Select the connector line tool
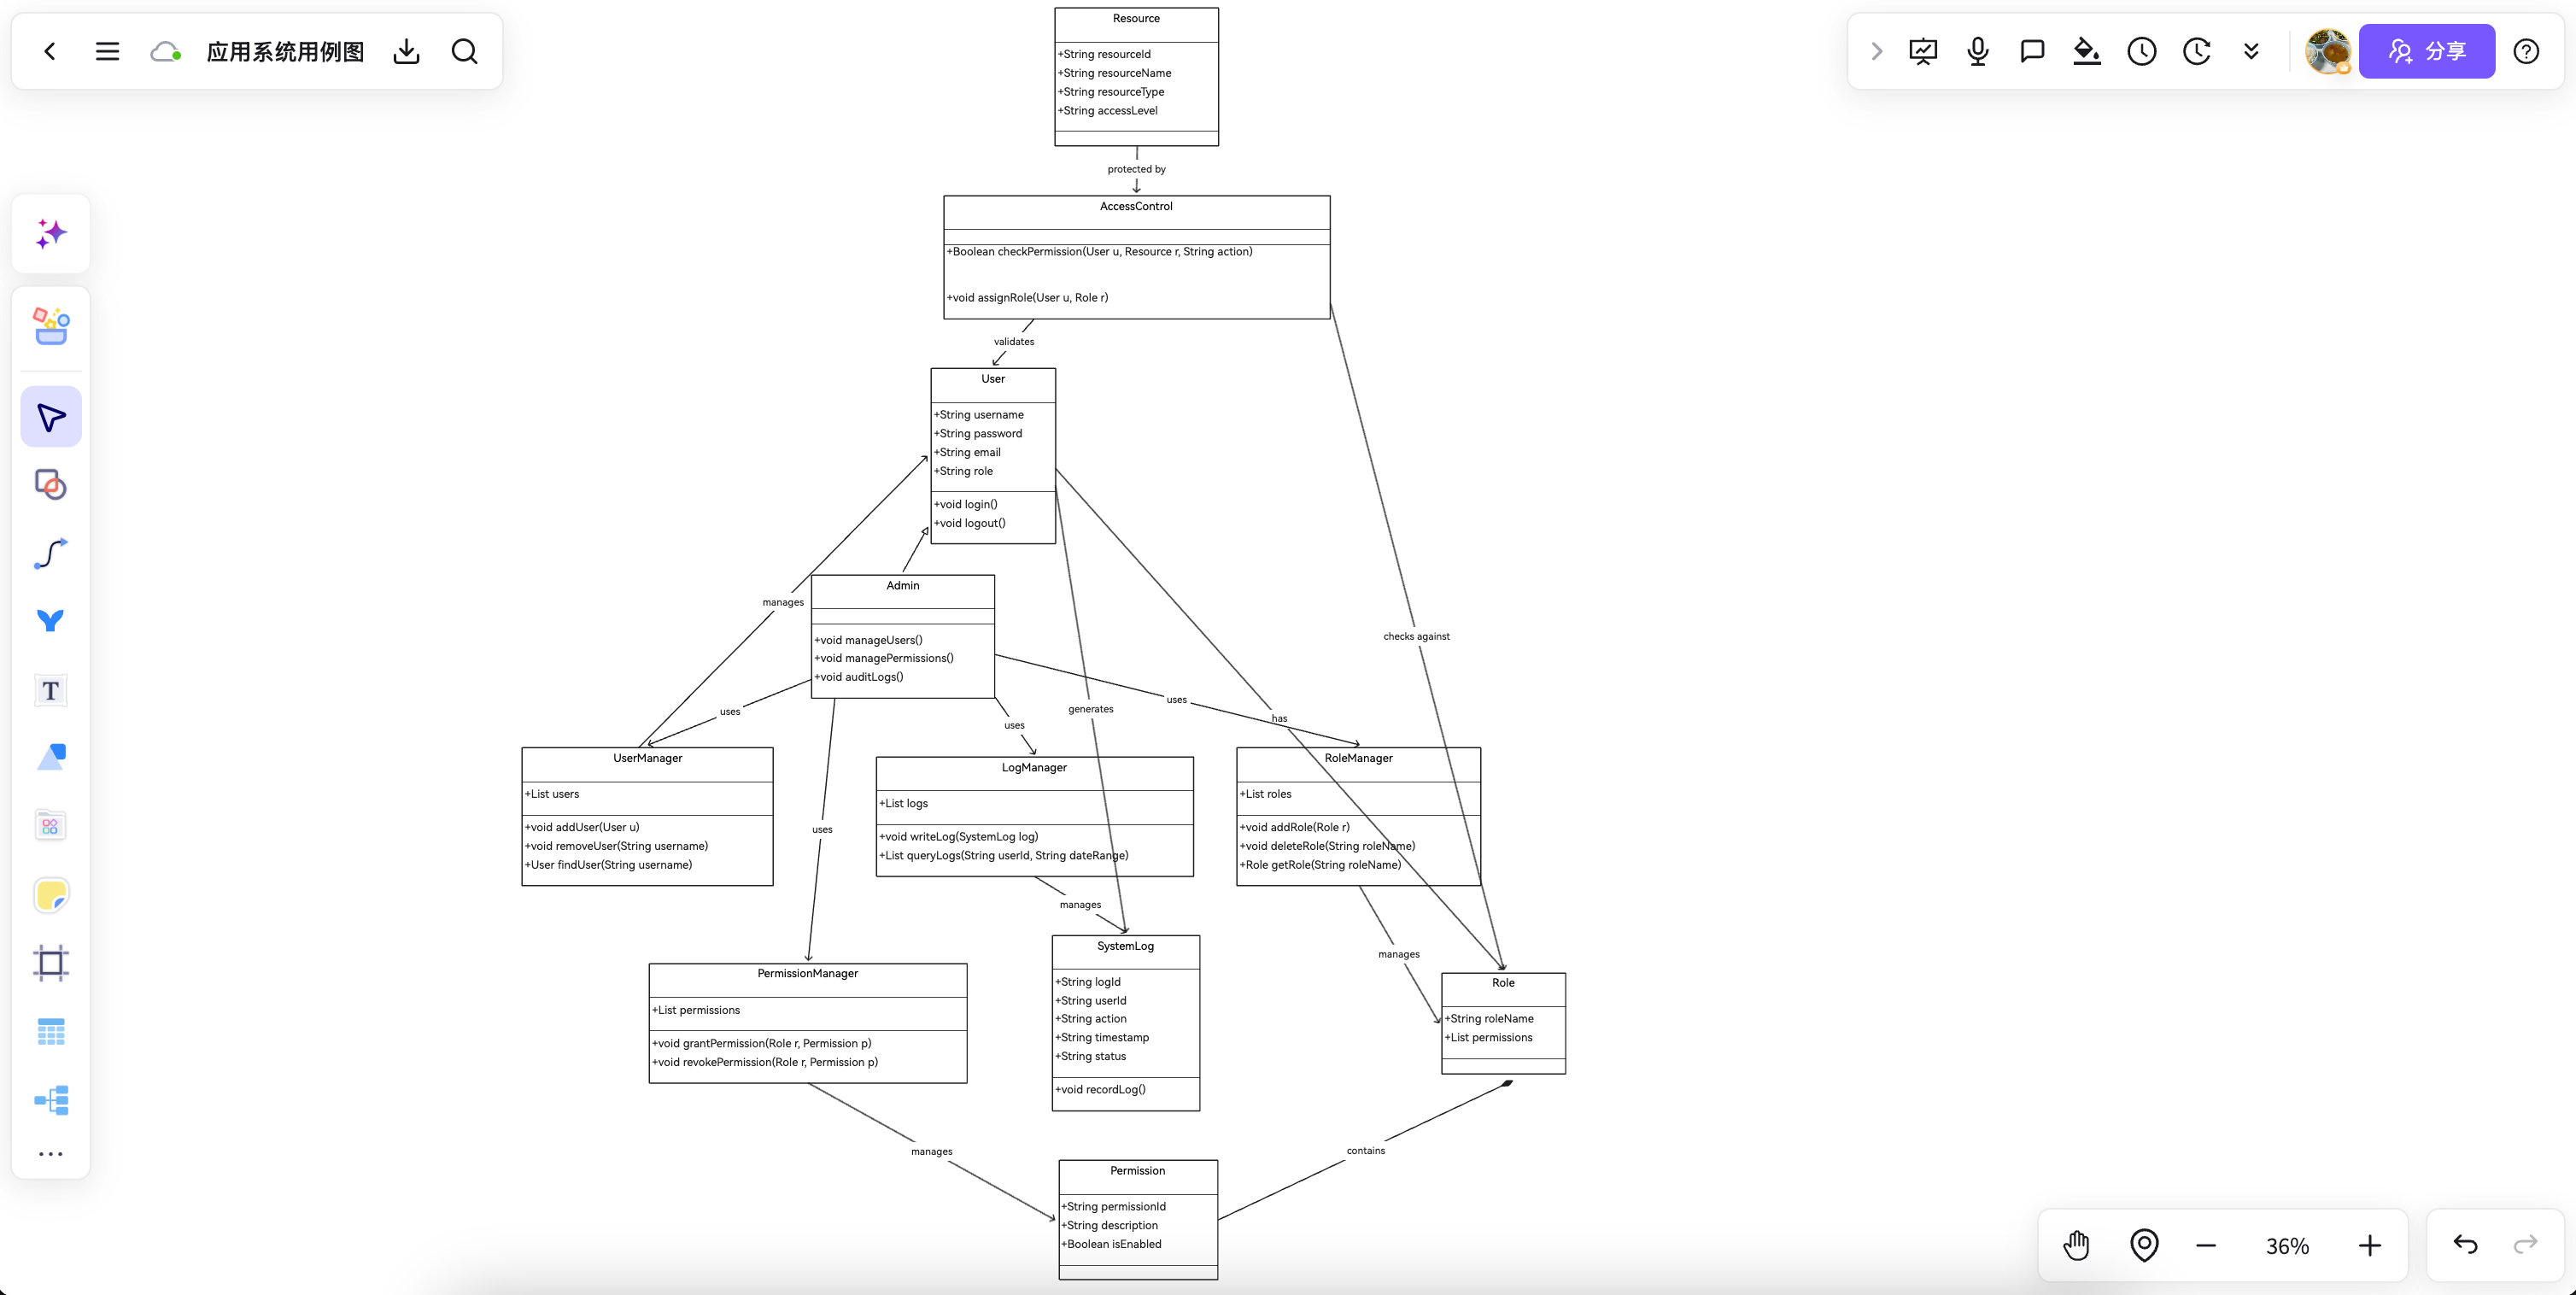 coord(51,553)
